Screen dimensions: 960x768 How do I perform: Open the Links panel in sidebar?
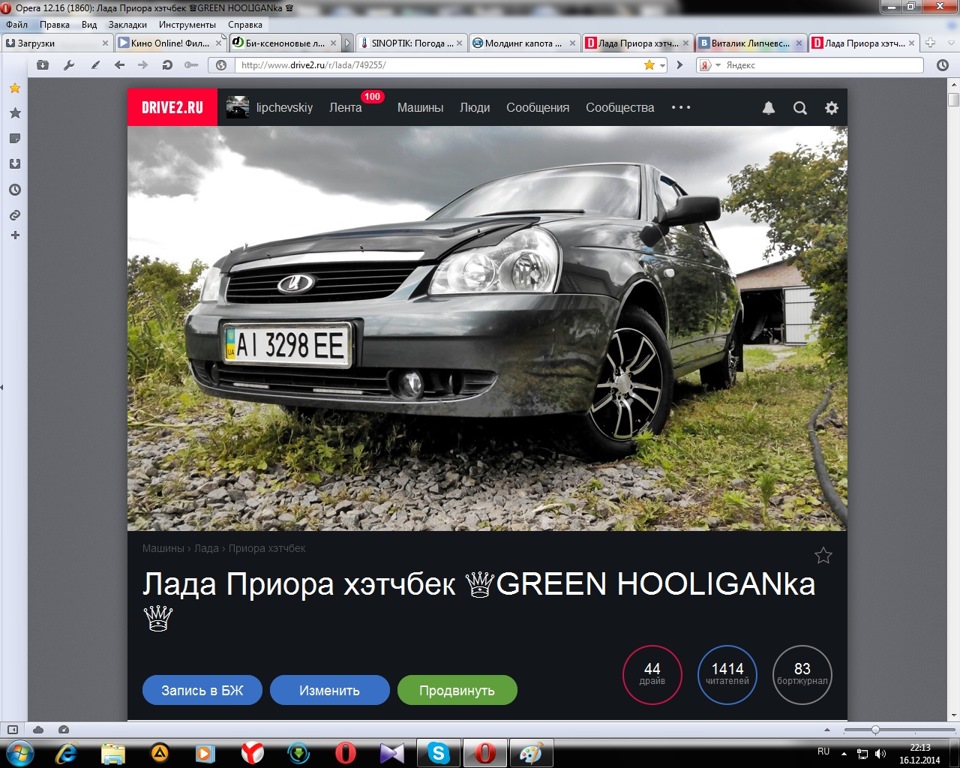[x=15, y=215]
